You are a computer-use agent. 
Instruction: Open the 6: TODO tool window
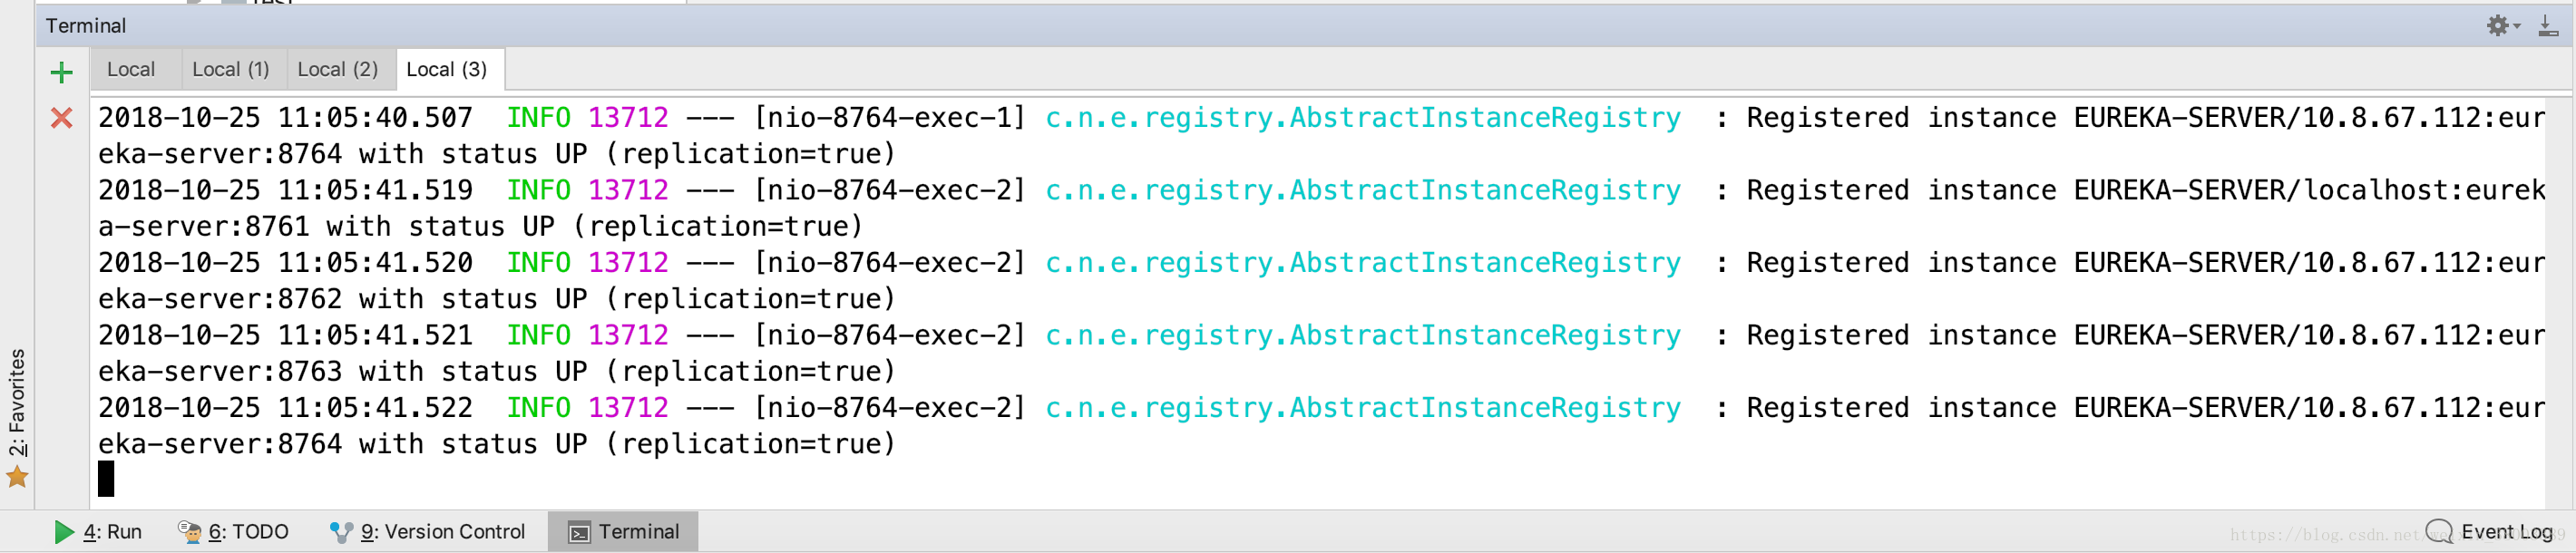(x=233, y=532)
